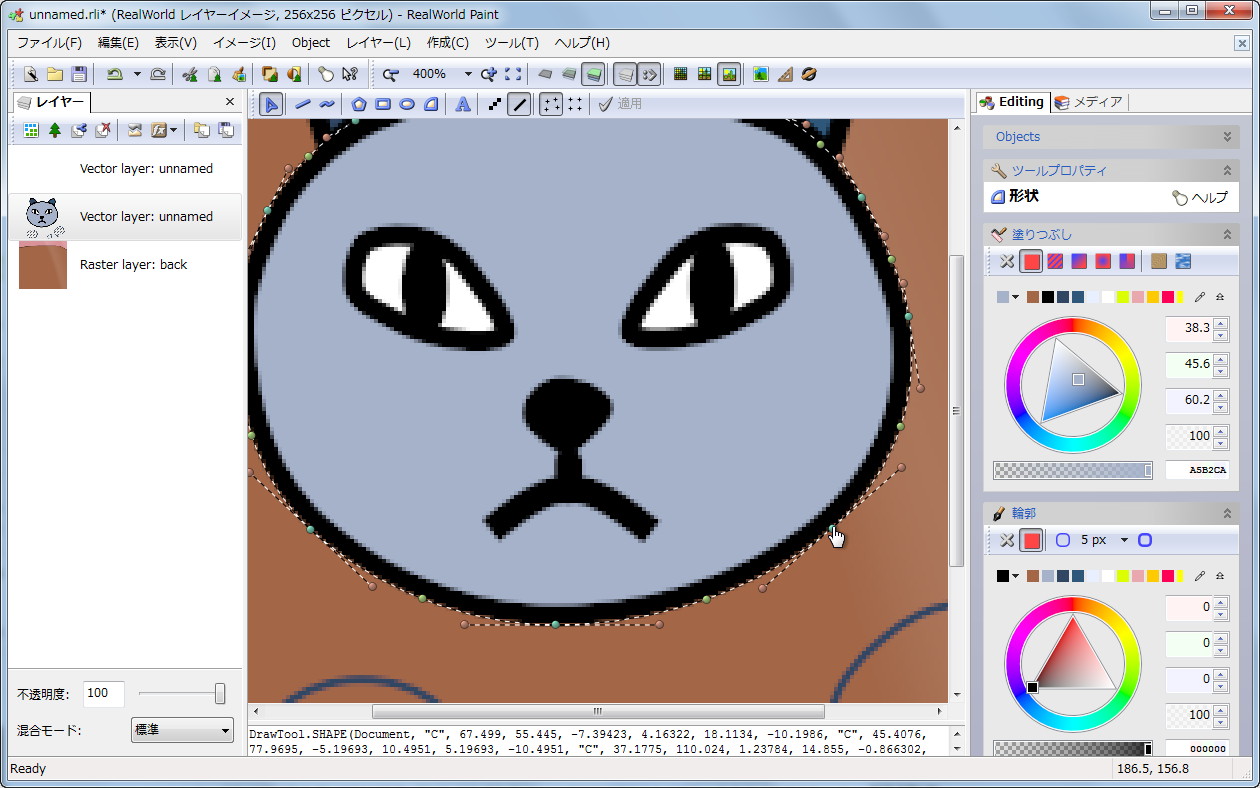Select the polygon shape tool
Viewport: 1260px width, 788px height.
point(359,104)
